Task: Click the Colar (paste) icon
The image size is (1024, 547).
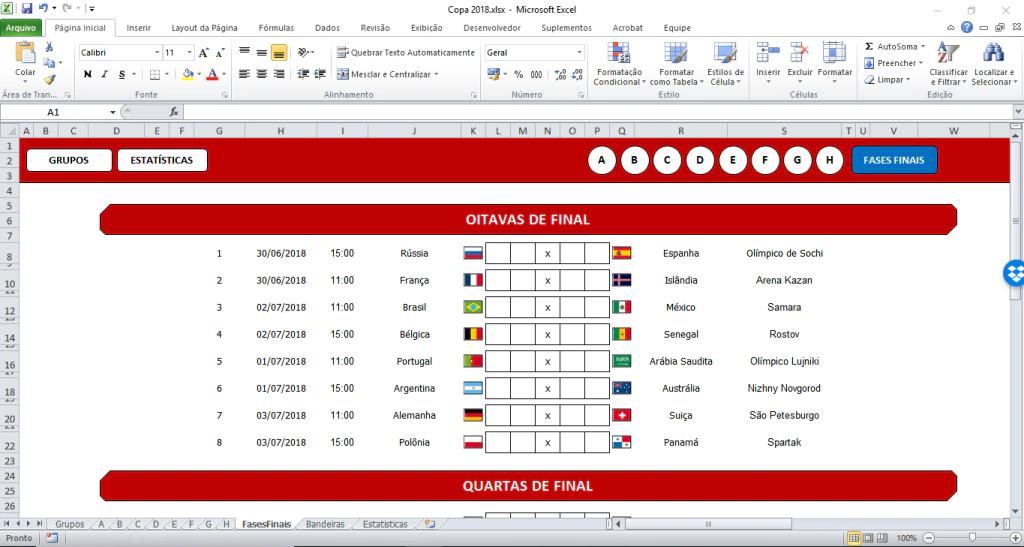Action: coord(25,56)
